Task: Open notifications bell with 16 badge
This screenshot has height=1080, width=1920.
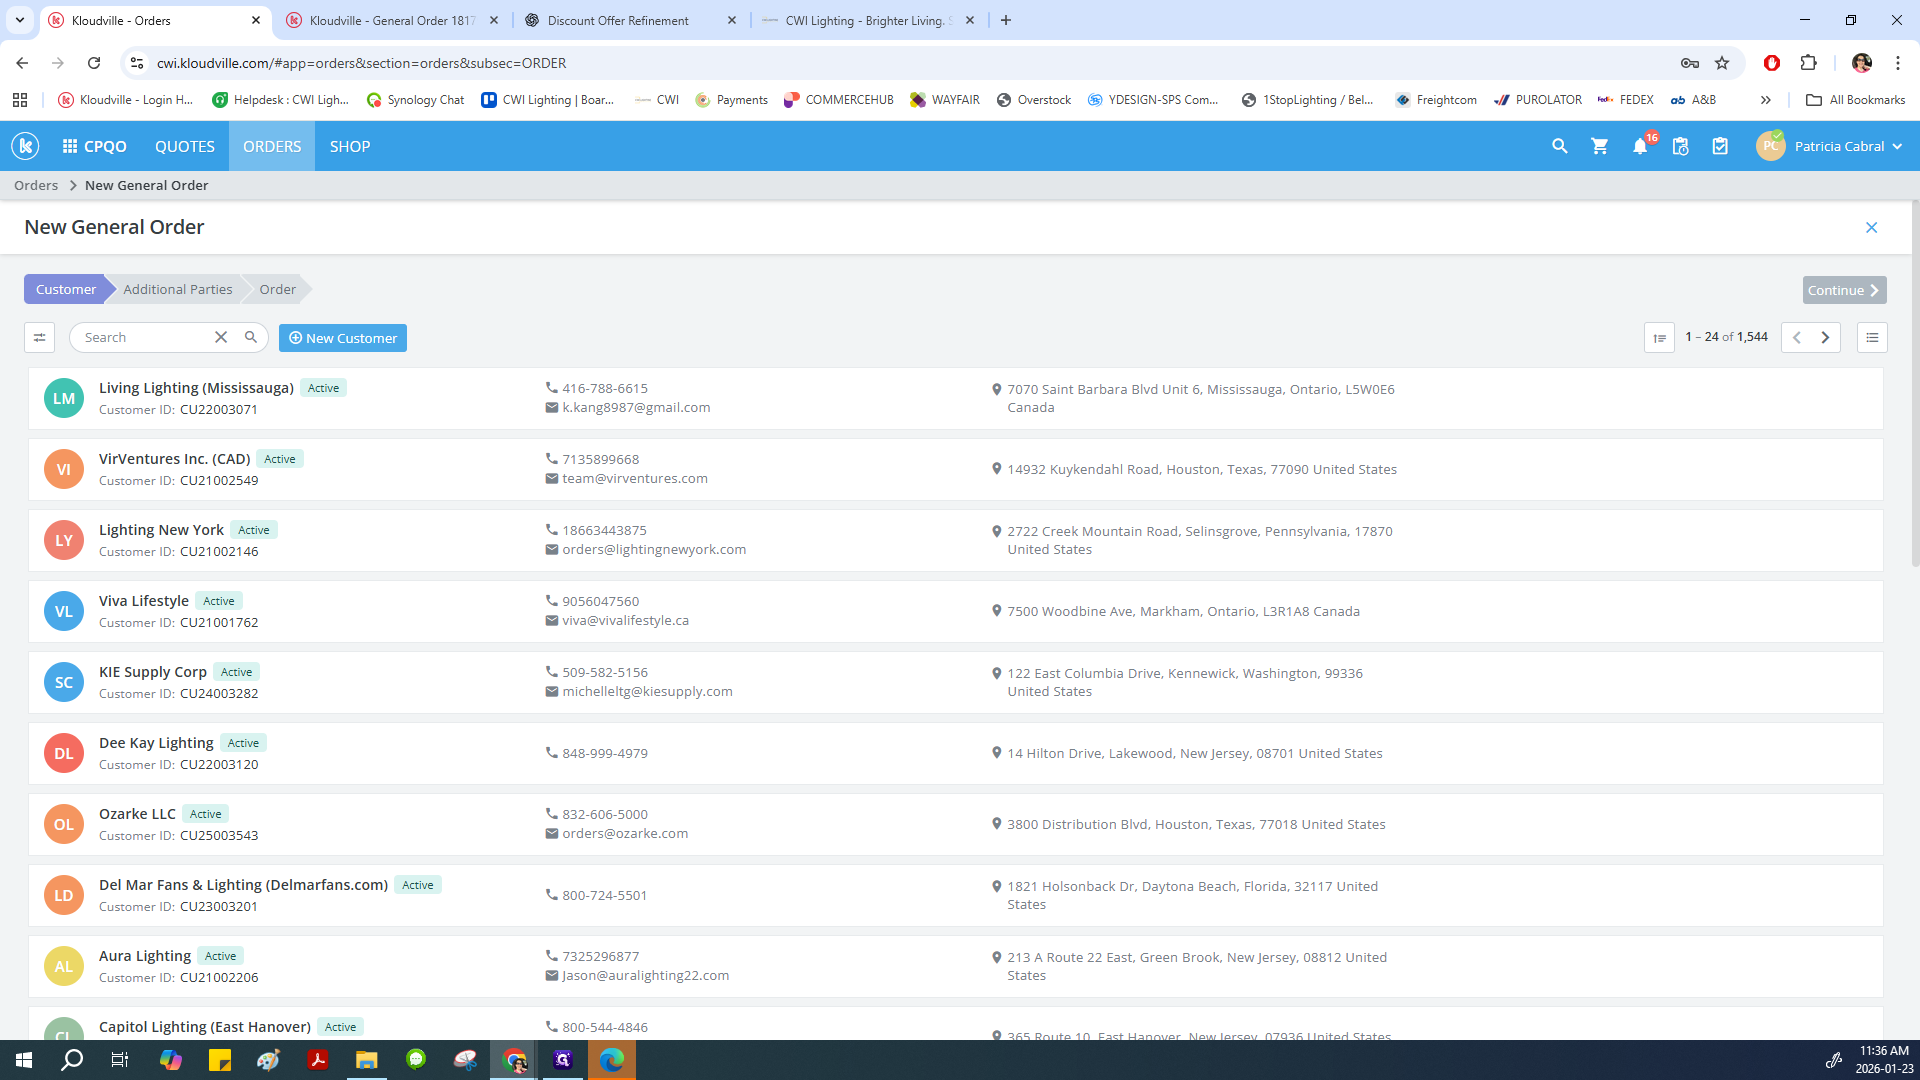Action: [1640, 146]
